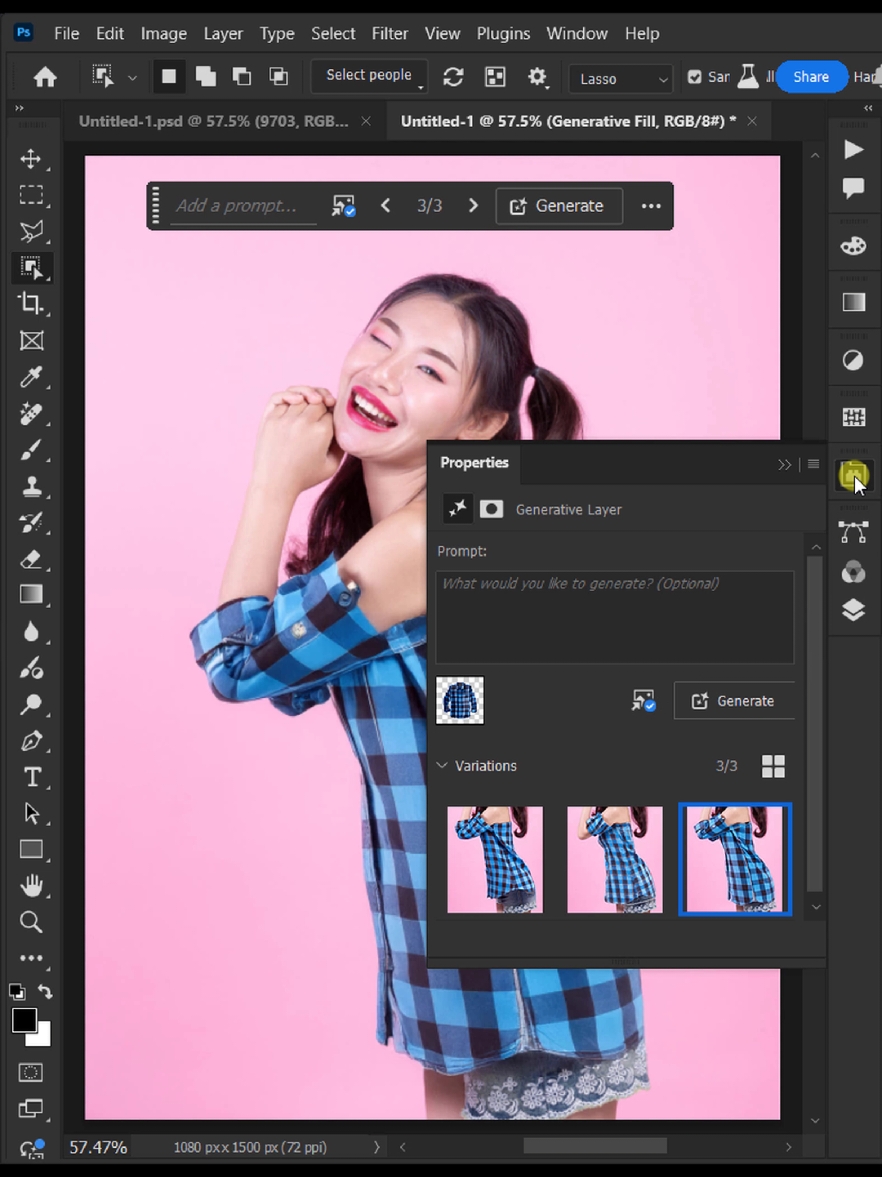Click Generate on contextual task bar
This screenshot has width=882, height=1177.
point(558,206)
